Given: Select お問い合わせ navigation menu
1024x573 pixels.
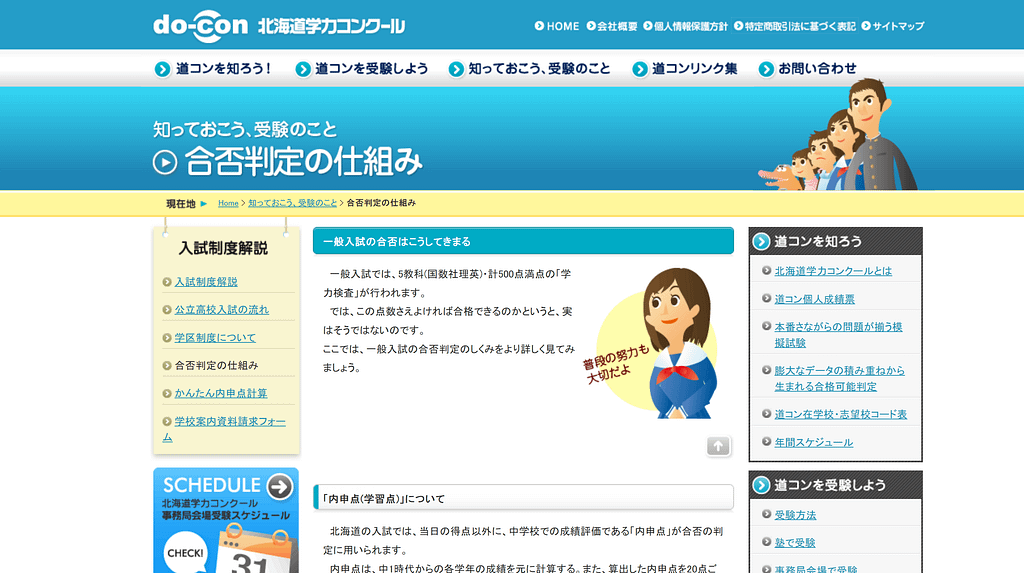Looking at the screenshot, I should click(807, 69).
